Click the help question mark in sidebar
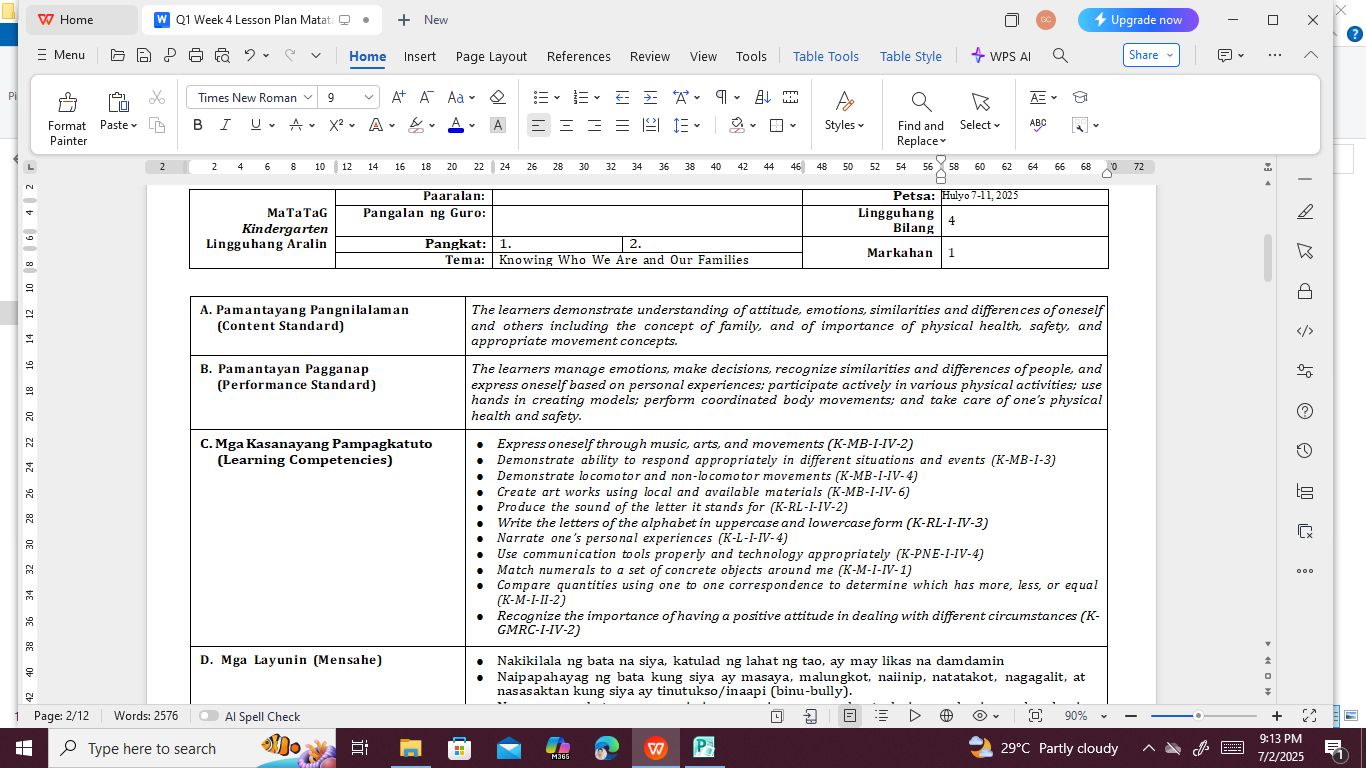This screenshot has width=1366, height=768. pyautogui.click(x=1305, y=411)
